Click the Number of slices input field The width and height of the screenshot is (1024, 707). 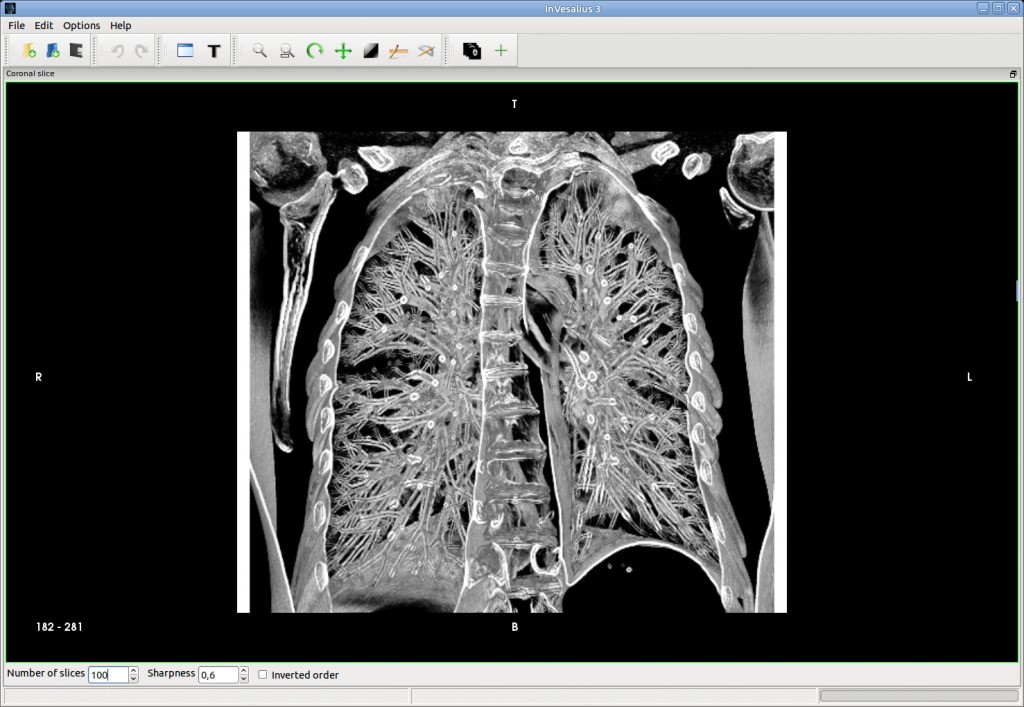(108, 675)
